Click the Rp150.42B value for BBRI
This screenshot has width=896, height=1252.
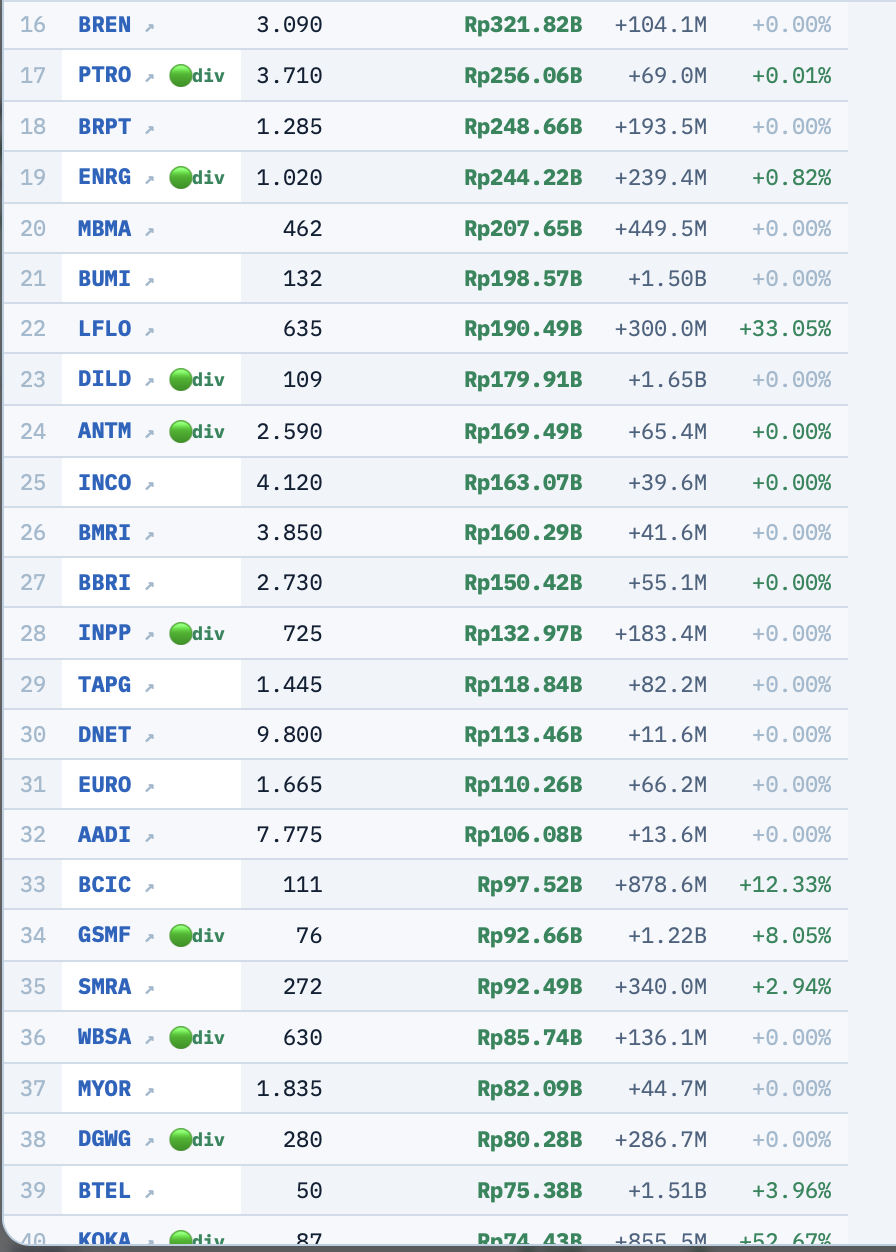click(523, 583)
